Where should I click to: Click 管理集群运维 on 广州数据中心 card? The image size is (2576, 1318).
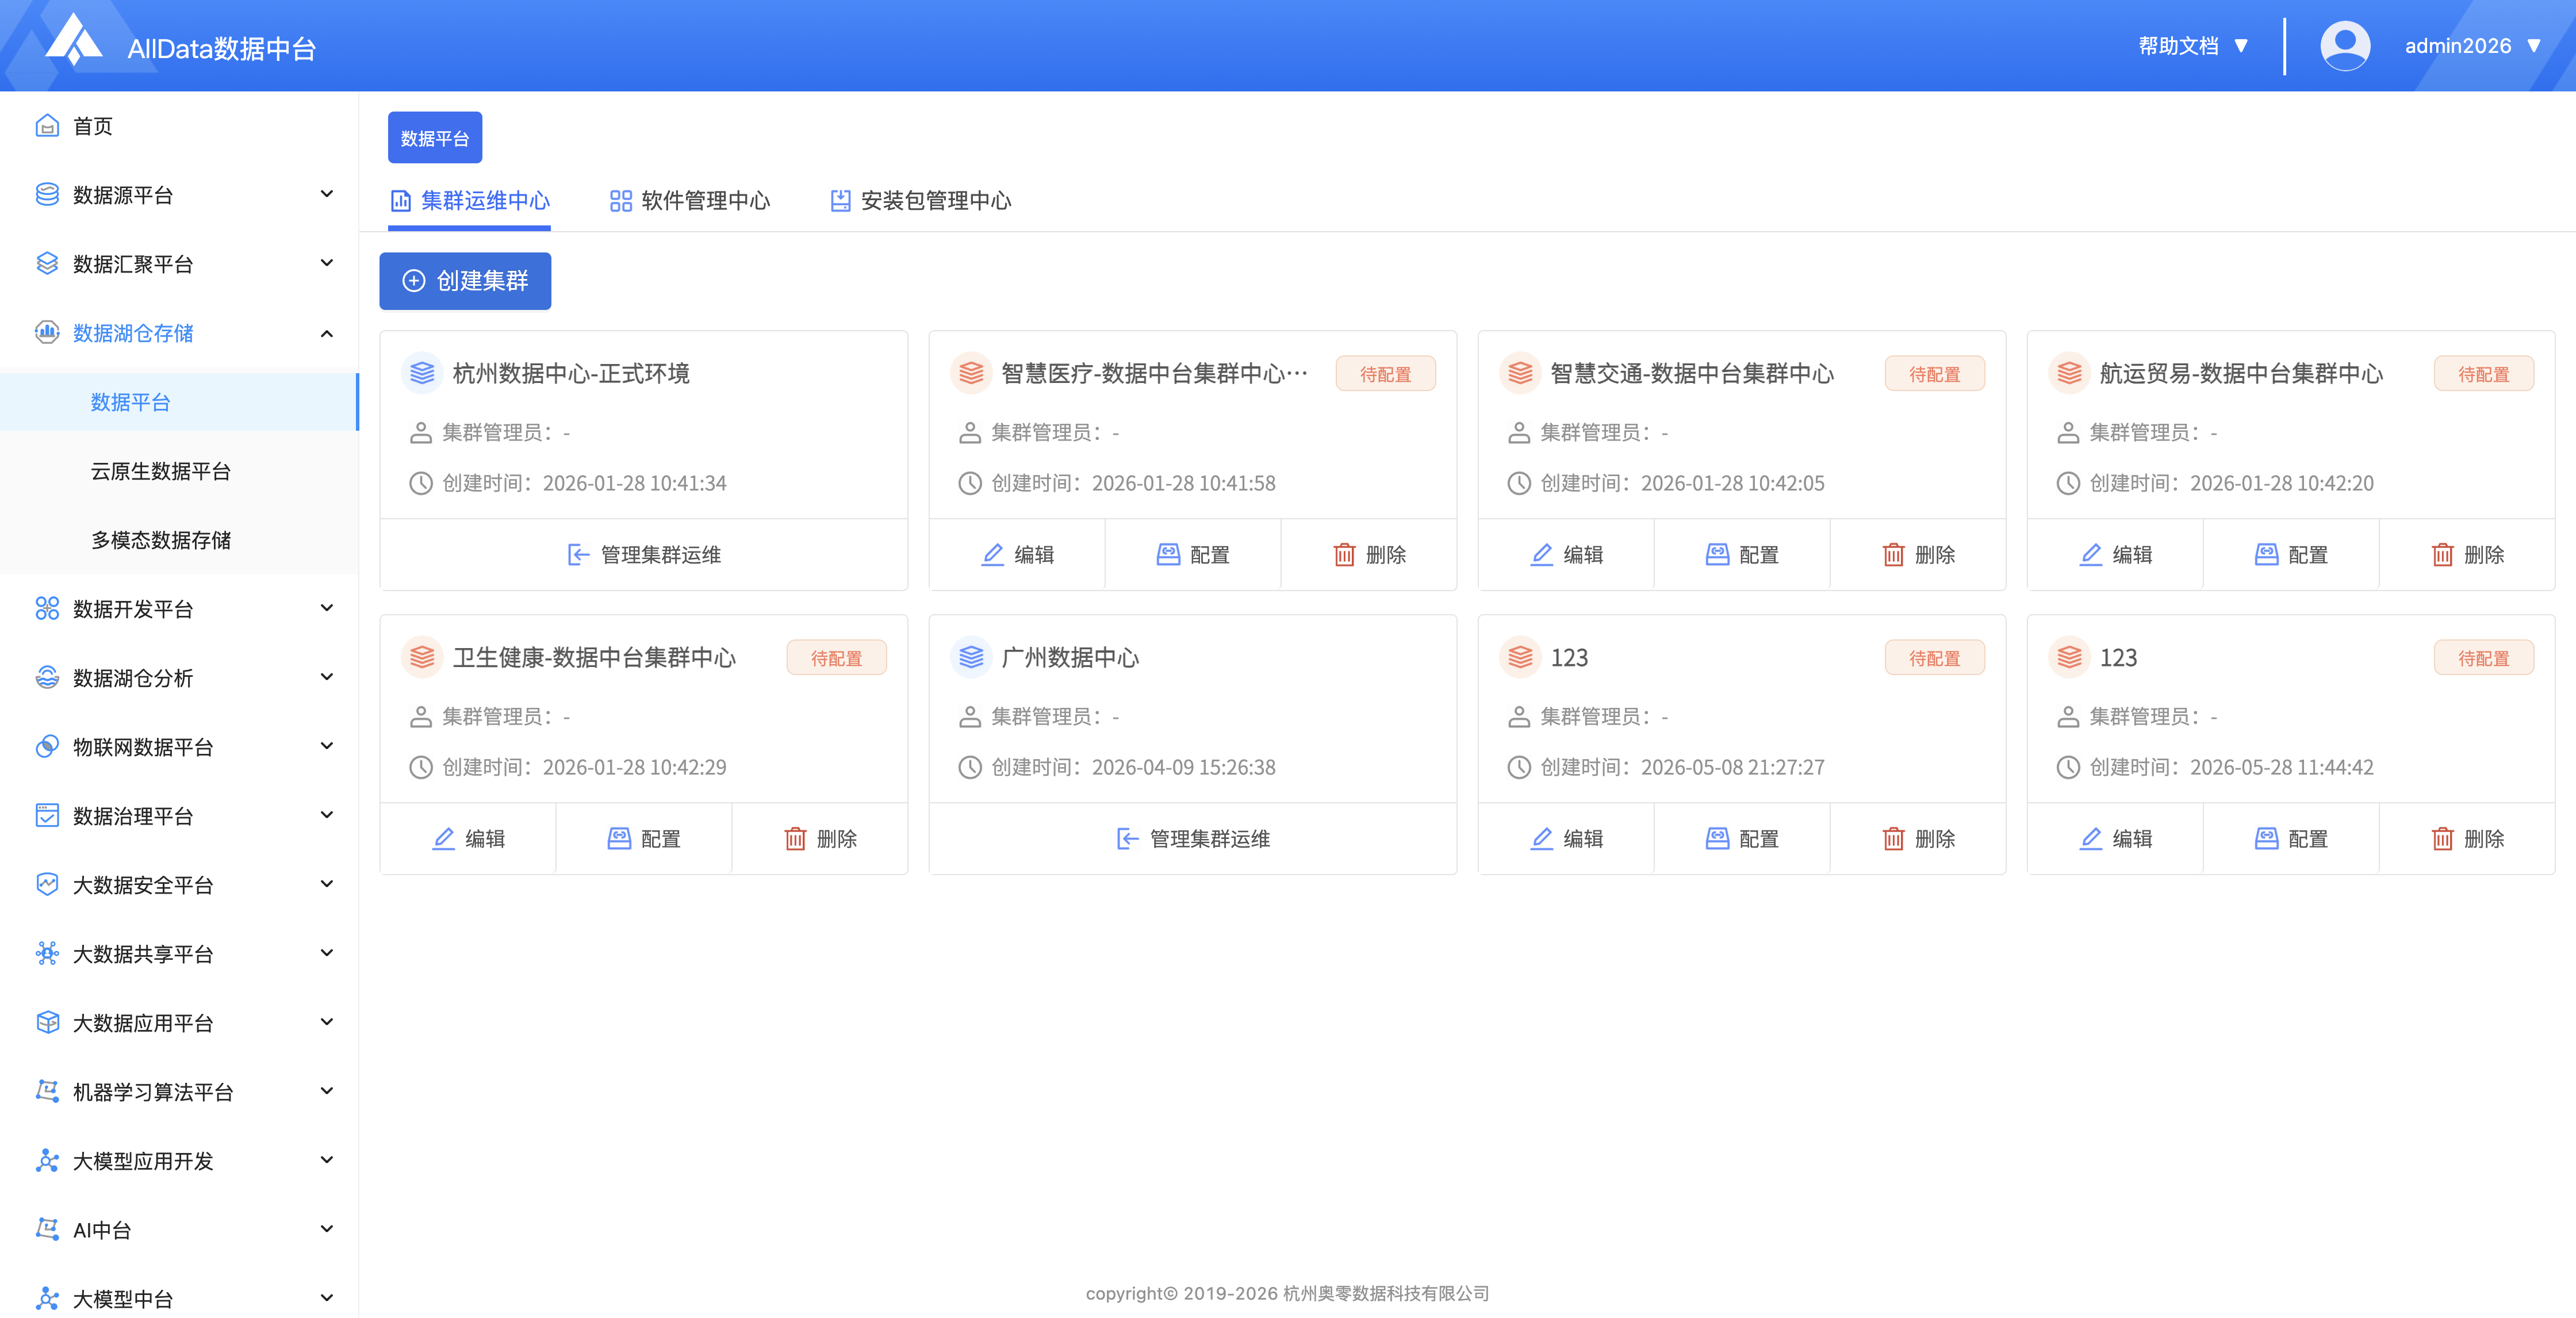tap(1193, 839)
